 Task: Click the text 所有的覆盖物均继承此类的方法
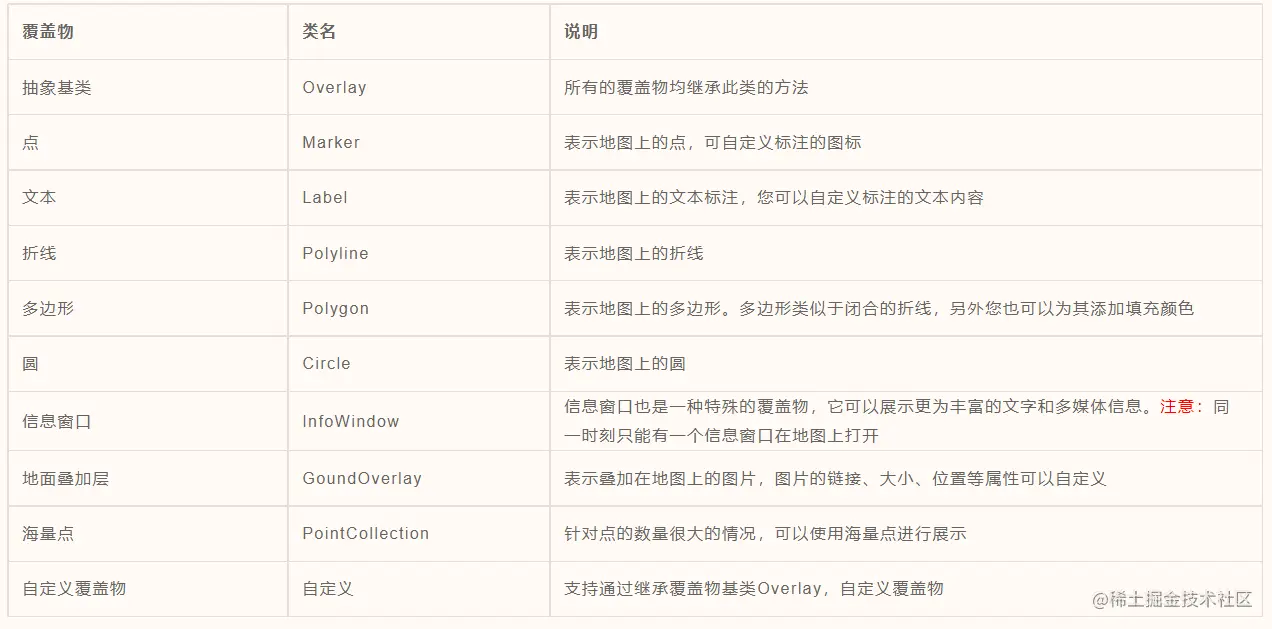[x=686, y=88]
